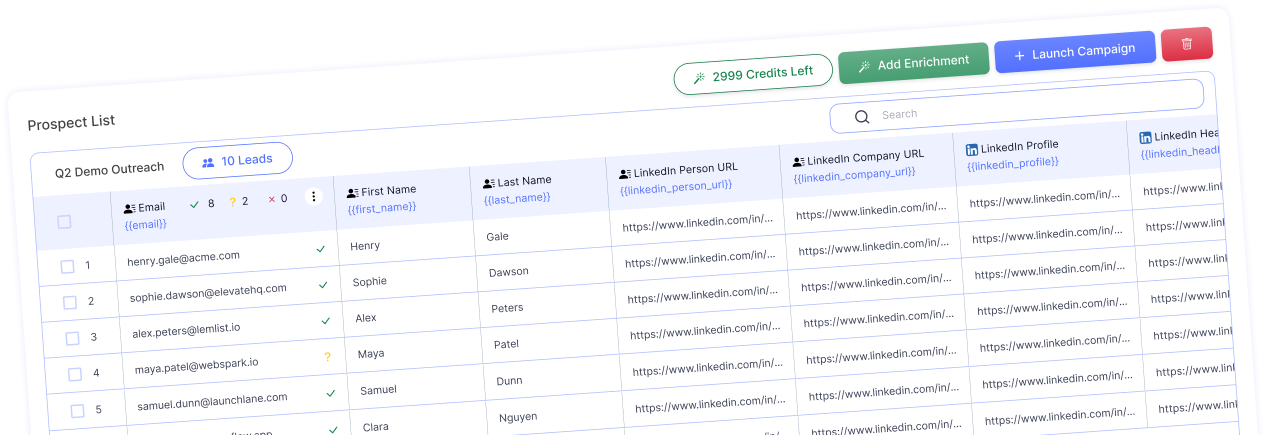Click LinkedIn Person URL column person icon
This screenshot has width=1276, height=435.
625,174
